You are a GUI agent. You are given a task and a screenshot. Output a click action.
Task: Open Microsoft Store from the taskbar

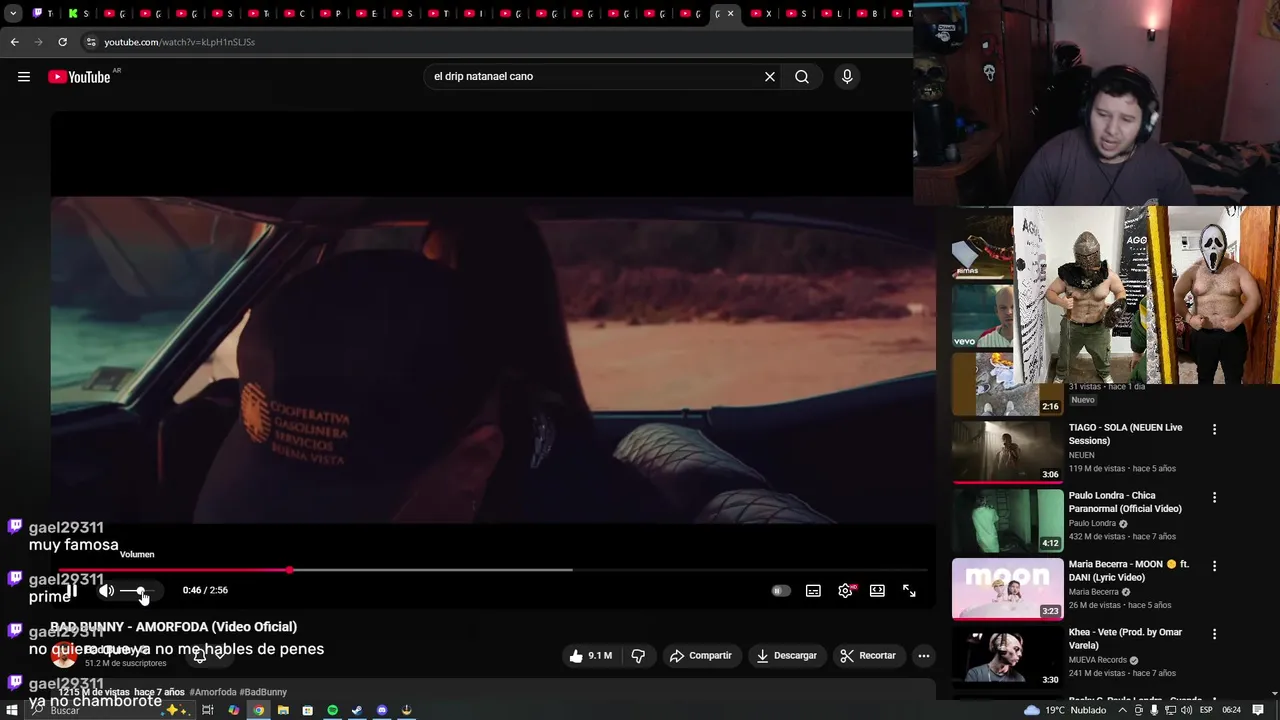point(307,710)
